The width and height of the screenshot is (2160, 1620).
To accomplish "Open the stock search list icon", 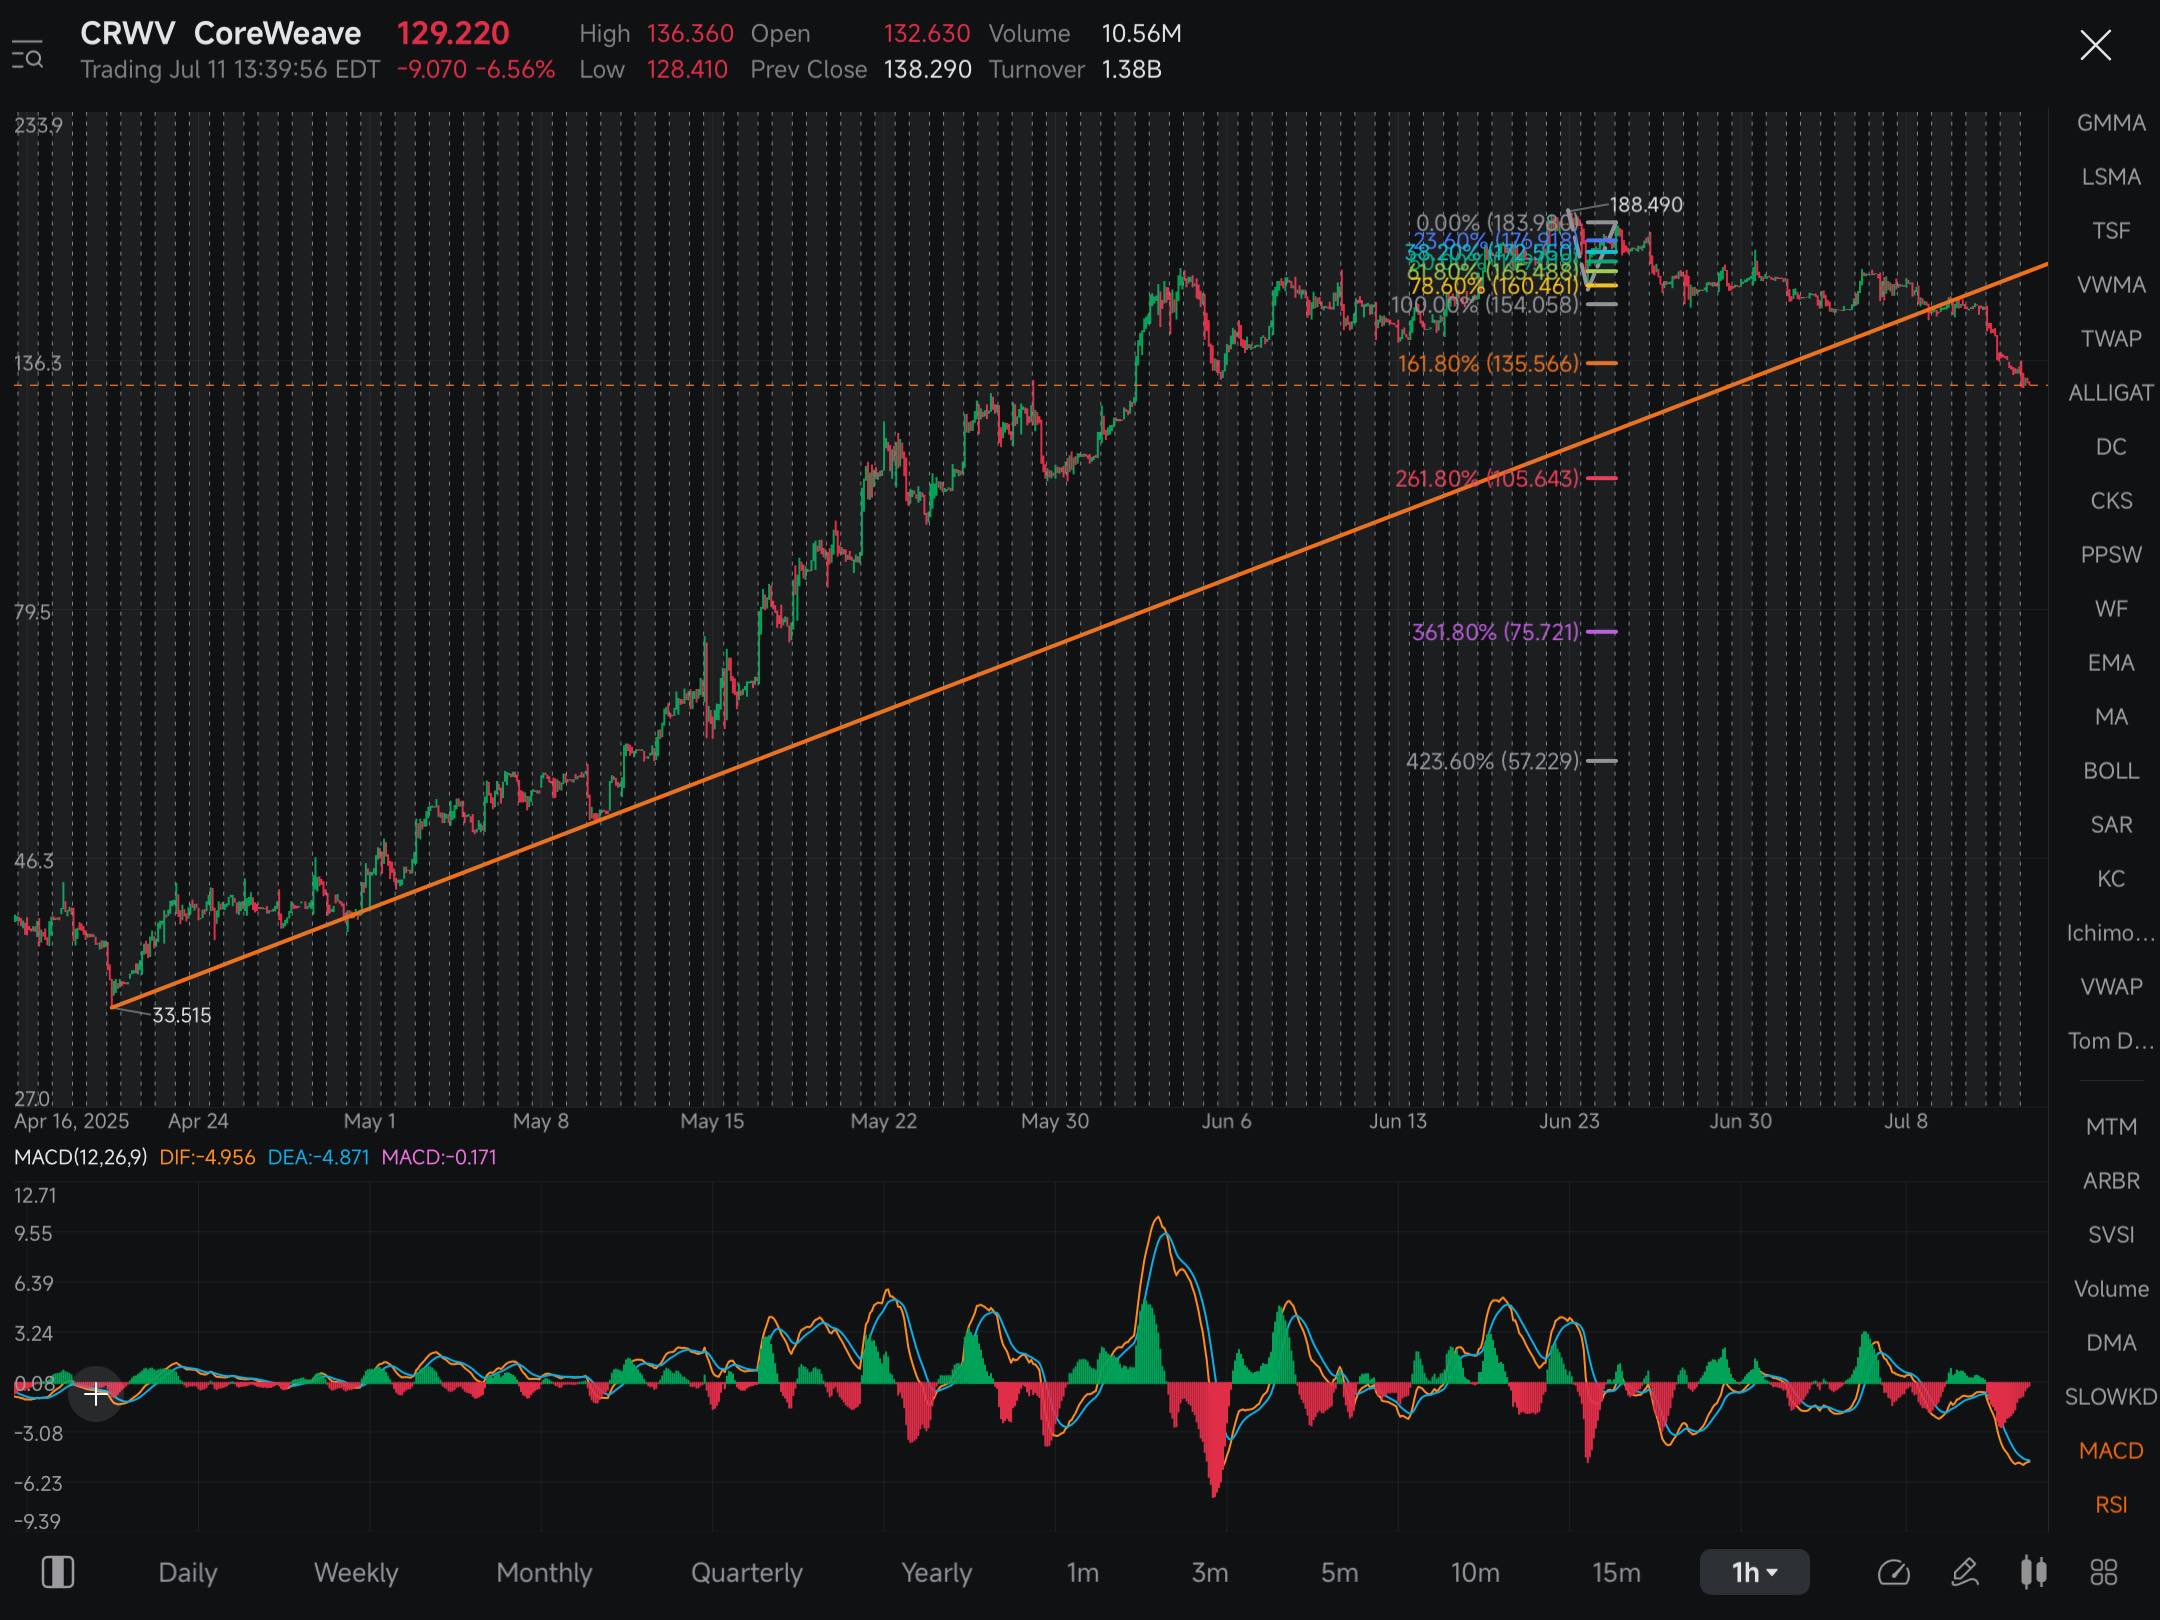I will point(27,55).
